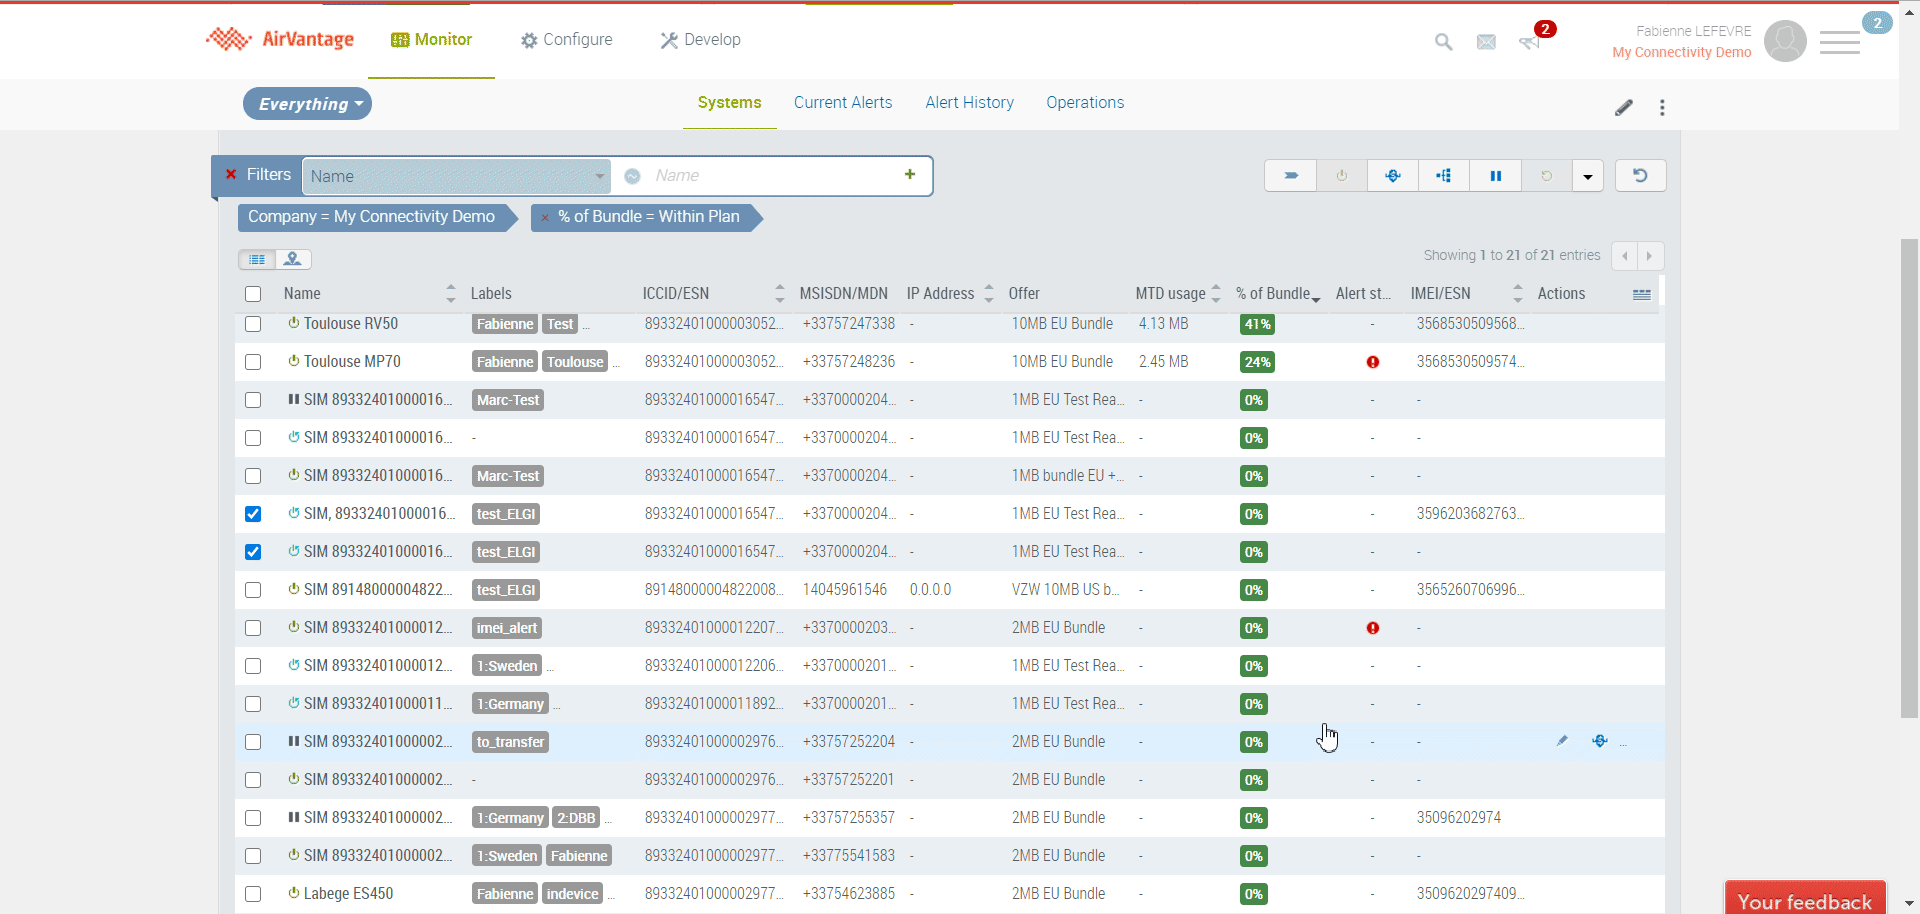This screenshot has height=914, width=1920.
Task: Open the Name filter type combo box
Action: 456,176
